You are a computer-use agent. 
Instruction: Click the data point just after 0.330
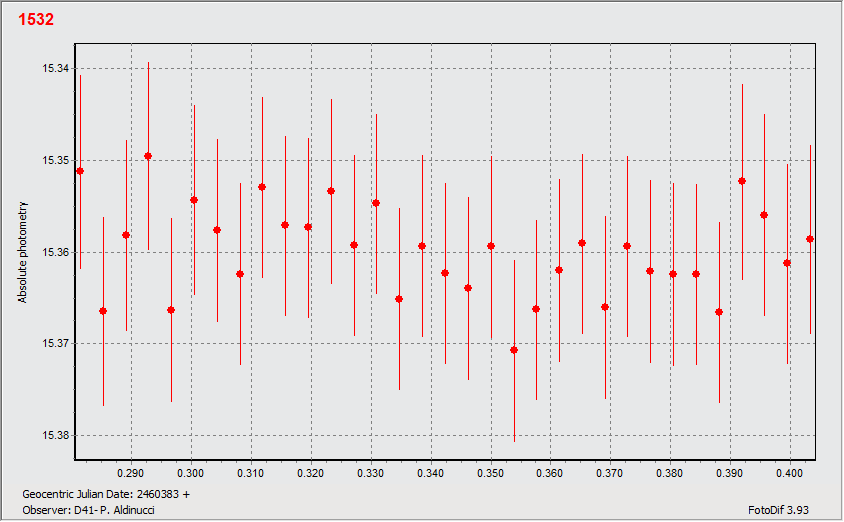tap(376, 203)
